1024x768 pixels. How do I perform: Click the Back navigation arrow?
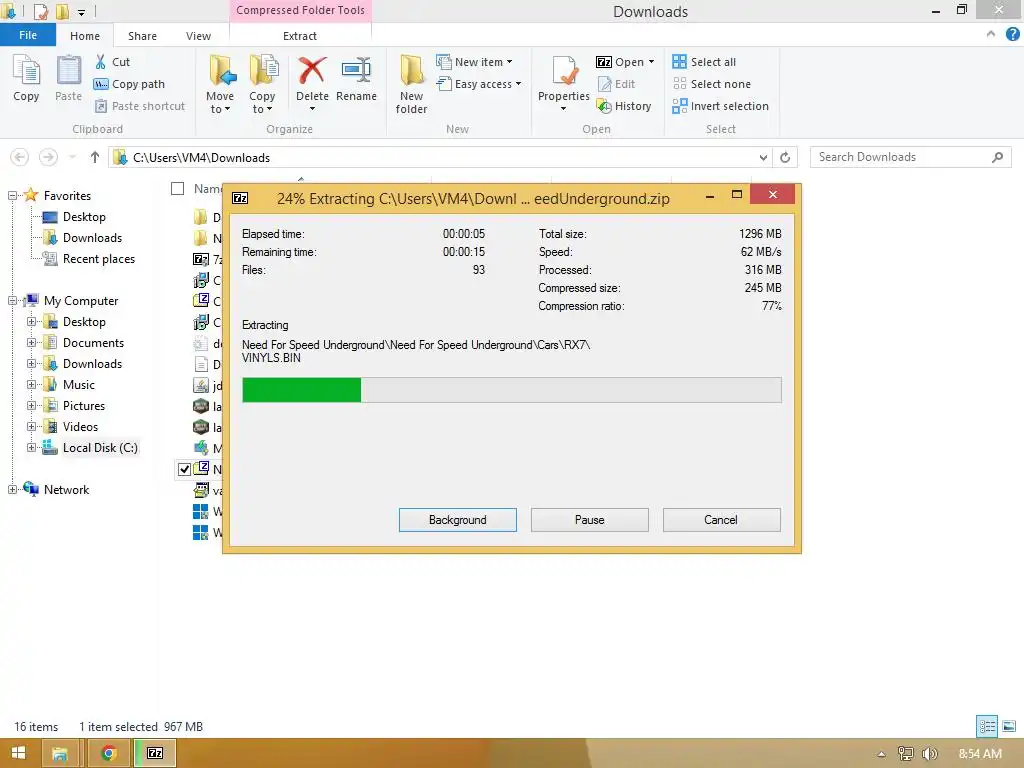[x=20, y=157]
